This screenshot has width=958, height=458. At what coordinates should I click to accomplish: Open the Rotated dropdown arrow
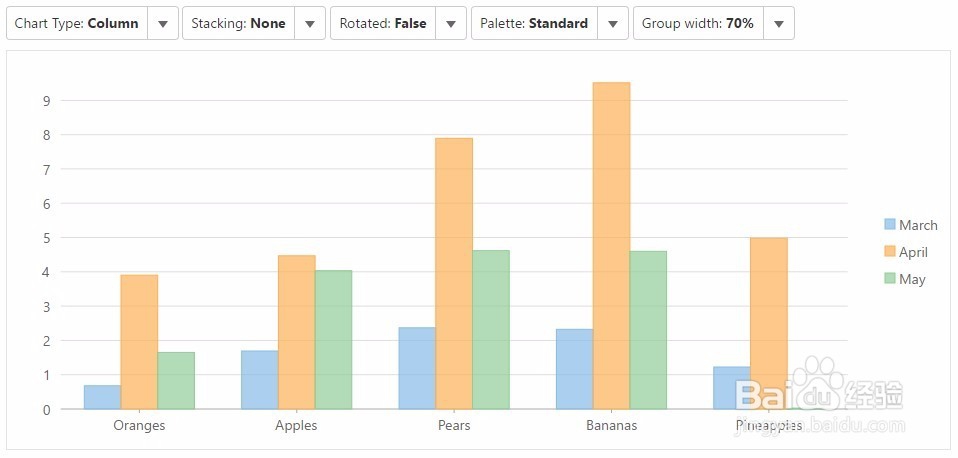[x=451, y=24]
